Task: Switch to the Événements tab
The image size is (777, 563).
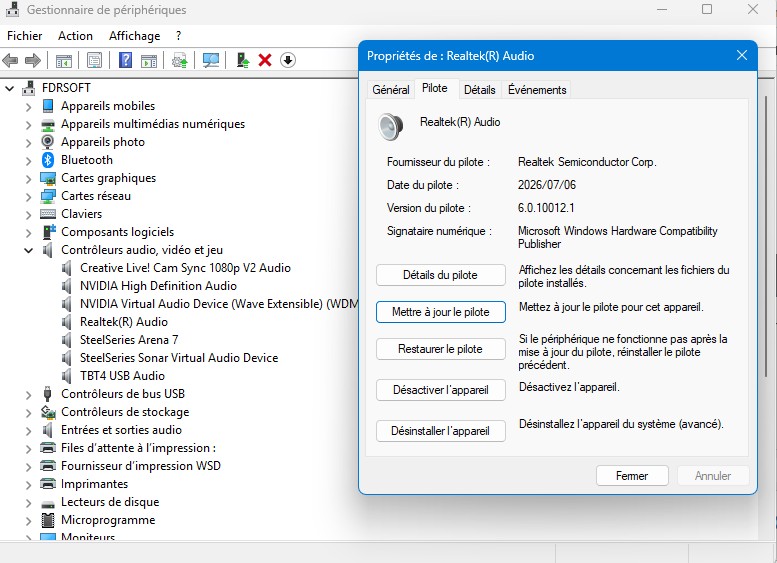Action: tap(537, 90)
